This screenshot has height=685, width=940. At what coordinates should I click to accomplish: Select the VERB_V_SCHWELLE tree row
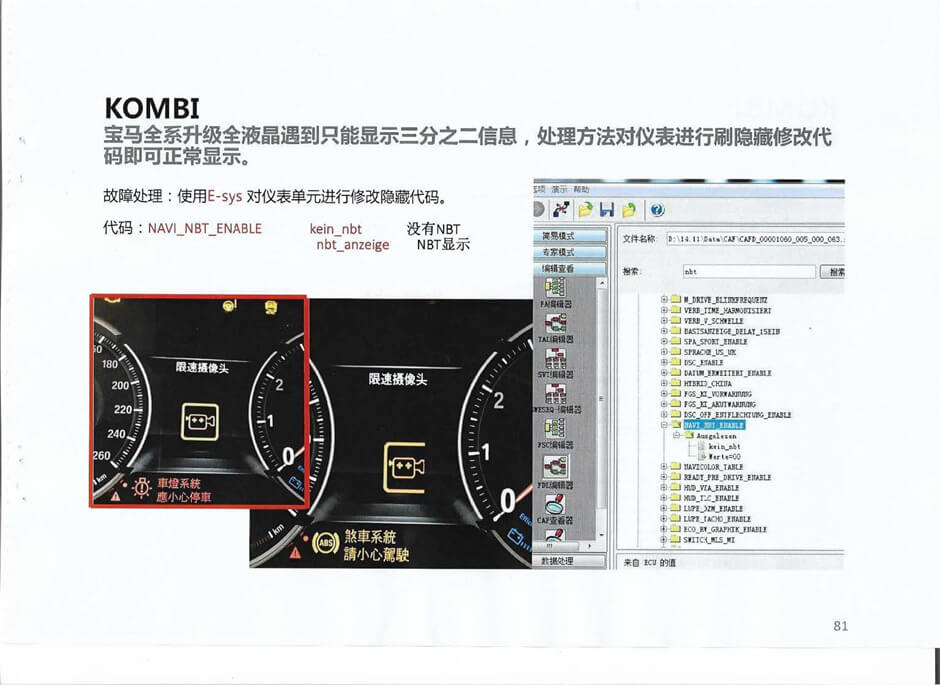pos(713,321)
